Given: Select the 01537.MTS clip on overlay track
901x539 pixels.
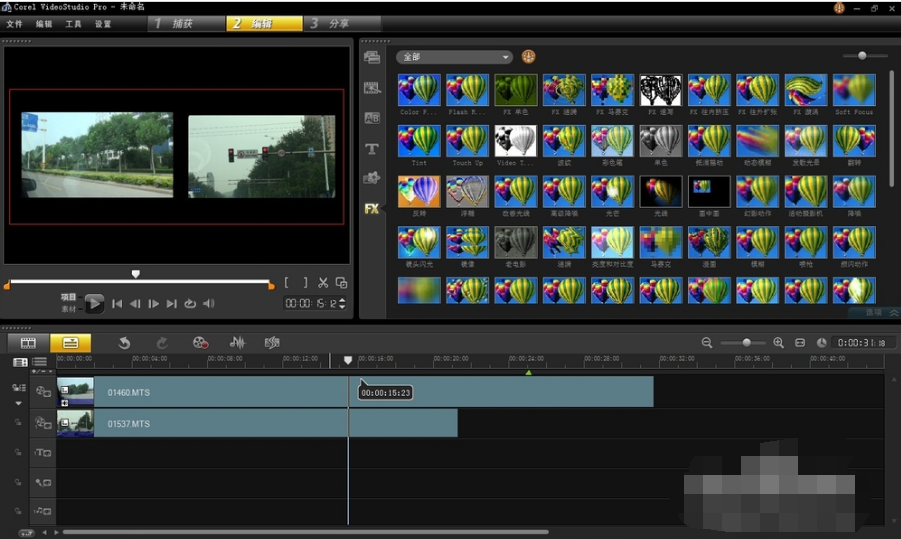Looking at the screenshot, I should 257,423.
